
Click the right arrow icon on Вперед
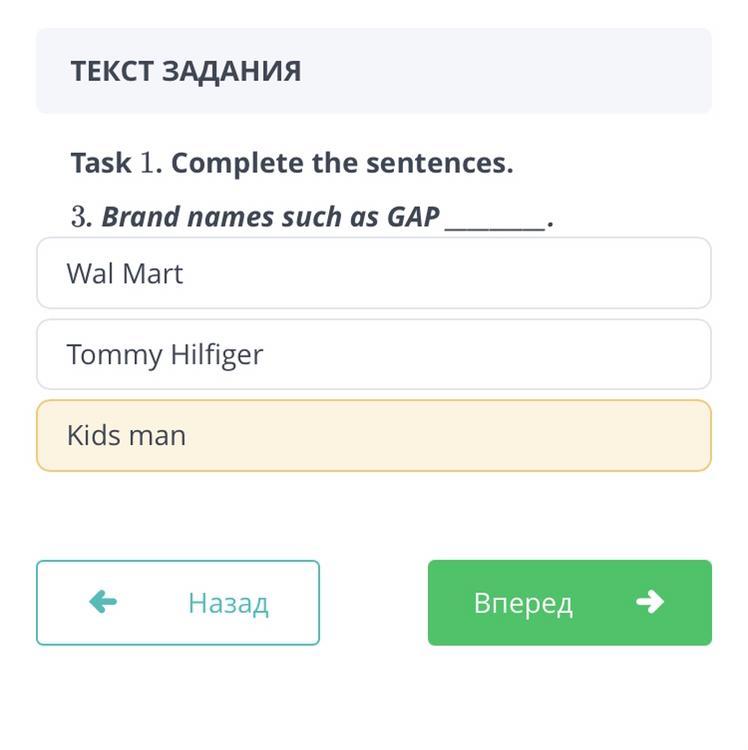(x=650, y=602)
